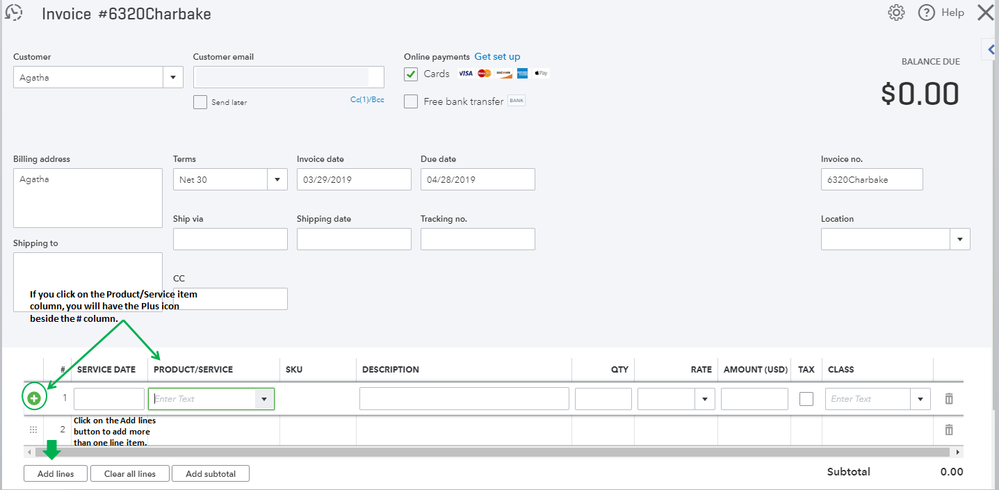Click the Tracking no. field

click(478, 239)
